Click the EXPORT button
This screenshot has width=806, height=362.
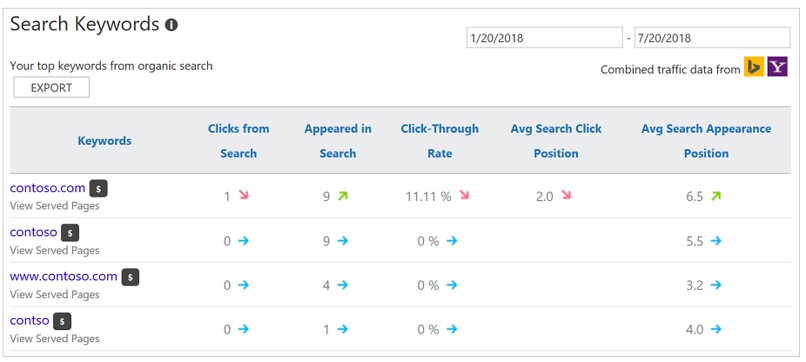tap(51, 87)
